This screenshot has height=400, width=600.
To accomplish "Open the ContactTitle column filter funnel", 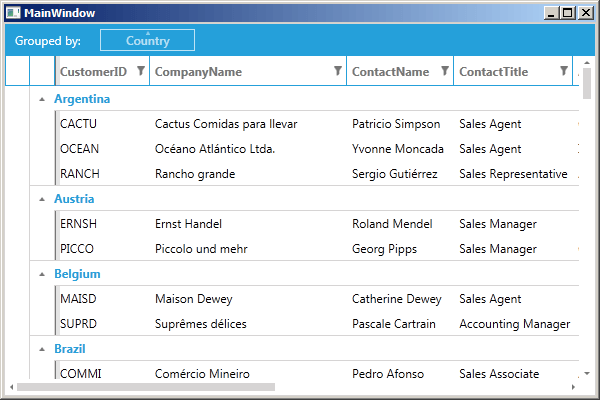I will pyautogui.click(x=564, y=71).
